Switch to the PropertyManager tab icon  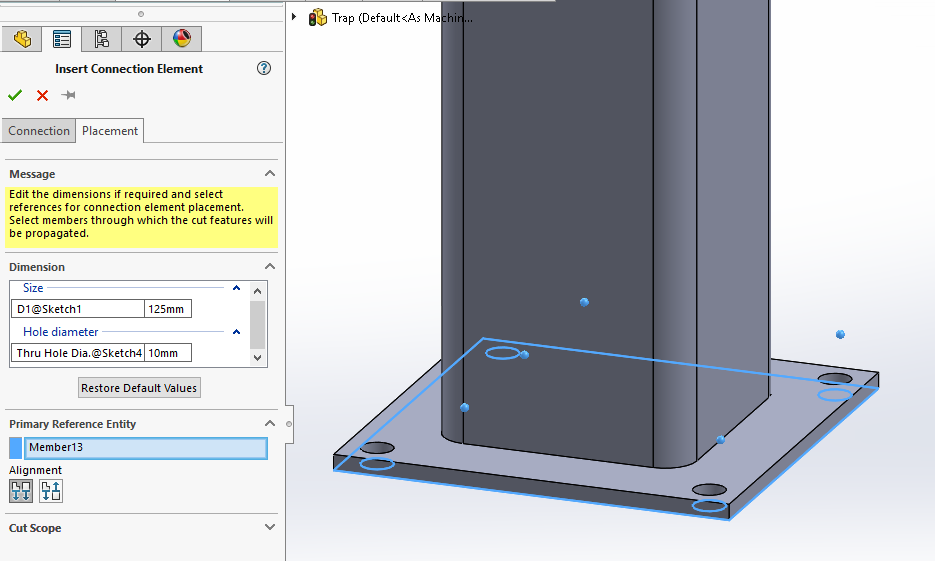point(61,39)
